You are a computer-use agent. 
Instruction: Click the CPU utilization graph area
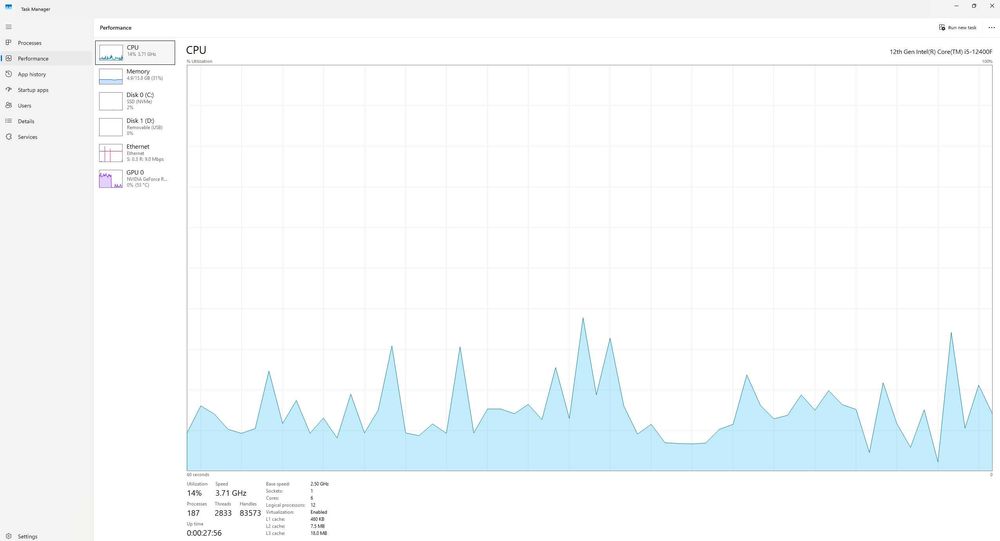pyautogui.click(x=589, y=268)
